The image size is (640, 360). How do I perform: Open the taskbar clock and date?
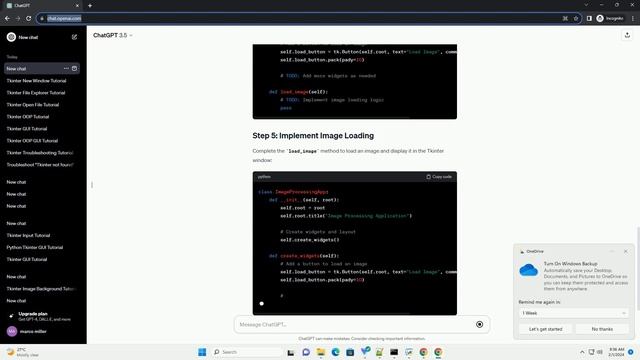pyautogui.click(x=616, y=352)
